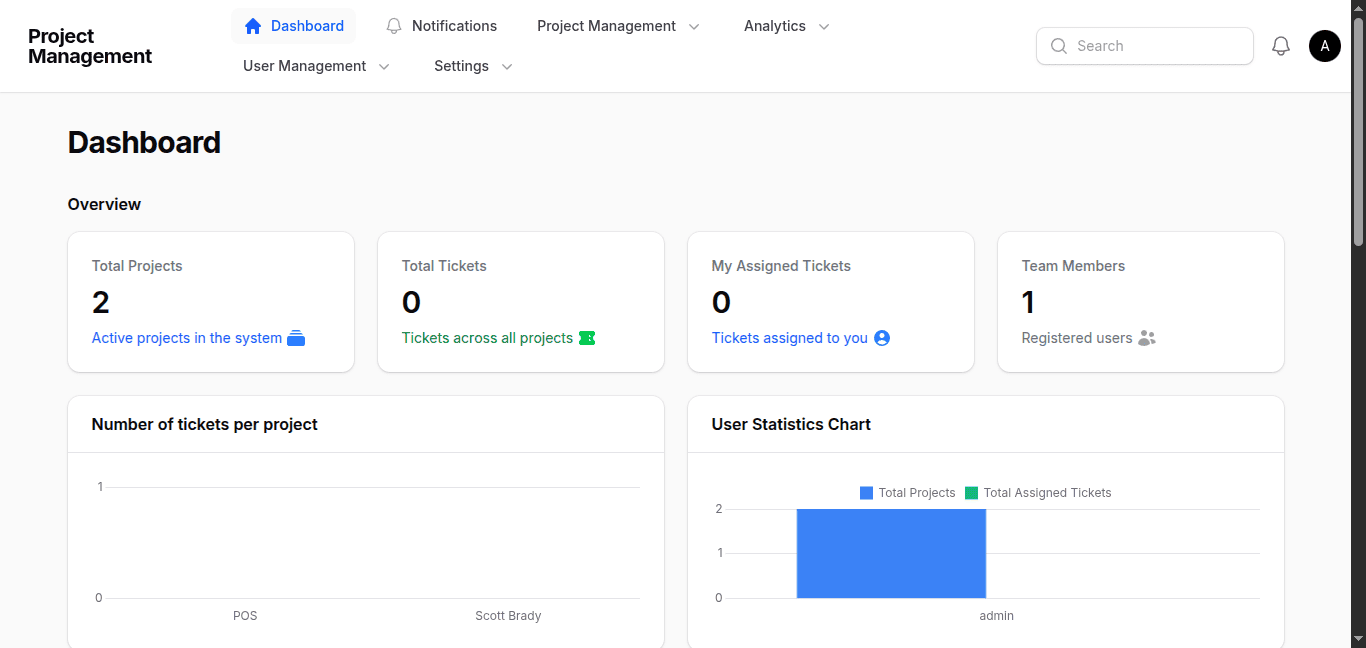Click the magnifier icon in the search bar
Viewport: 1366px width, 648px height.
1058,46
